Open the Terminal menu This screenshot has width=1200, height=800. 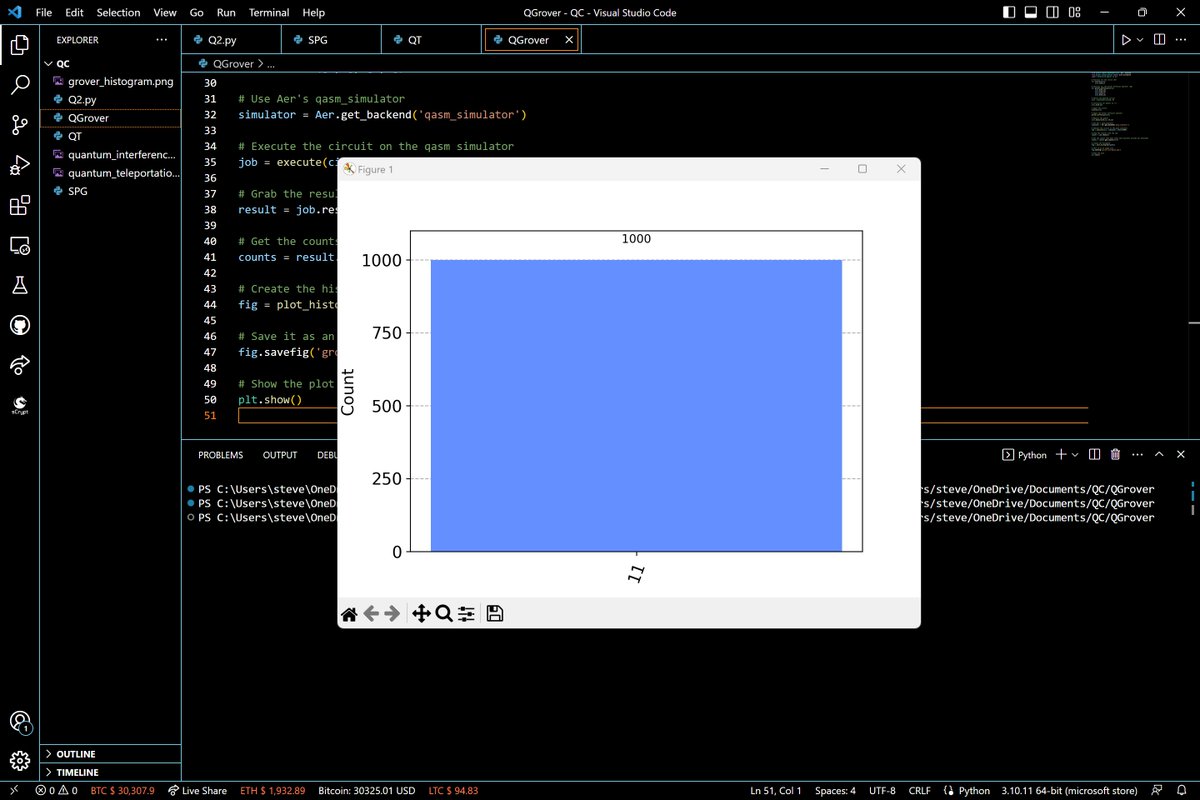269,13
